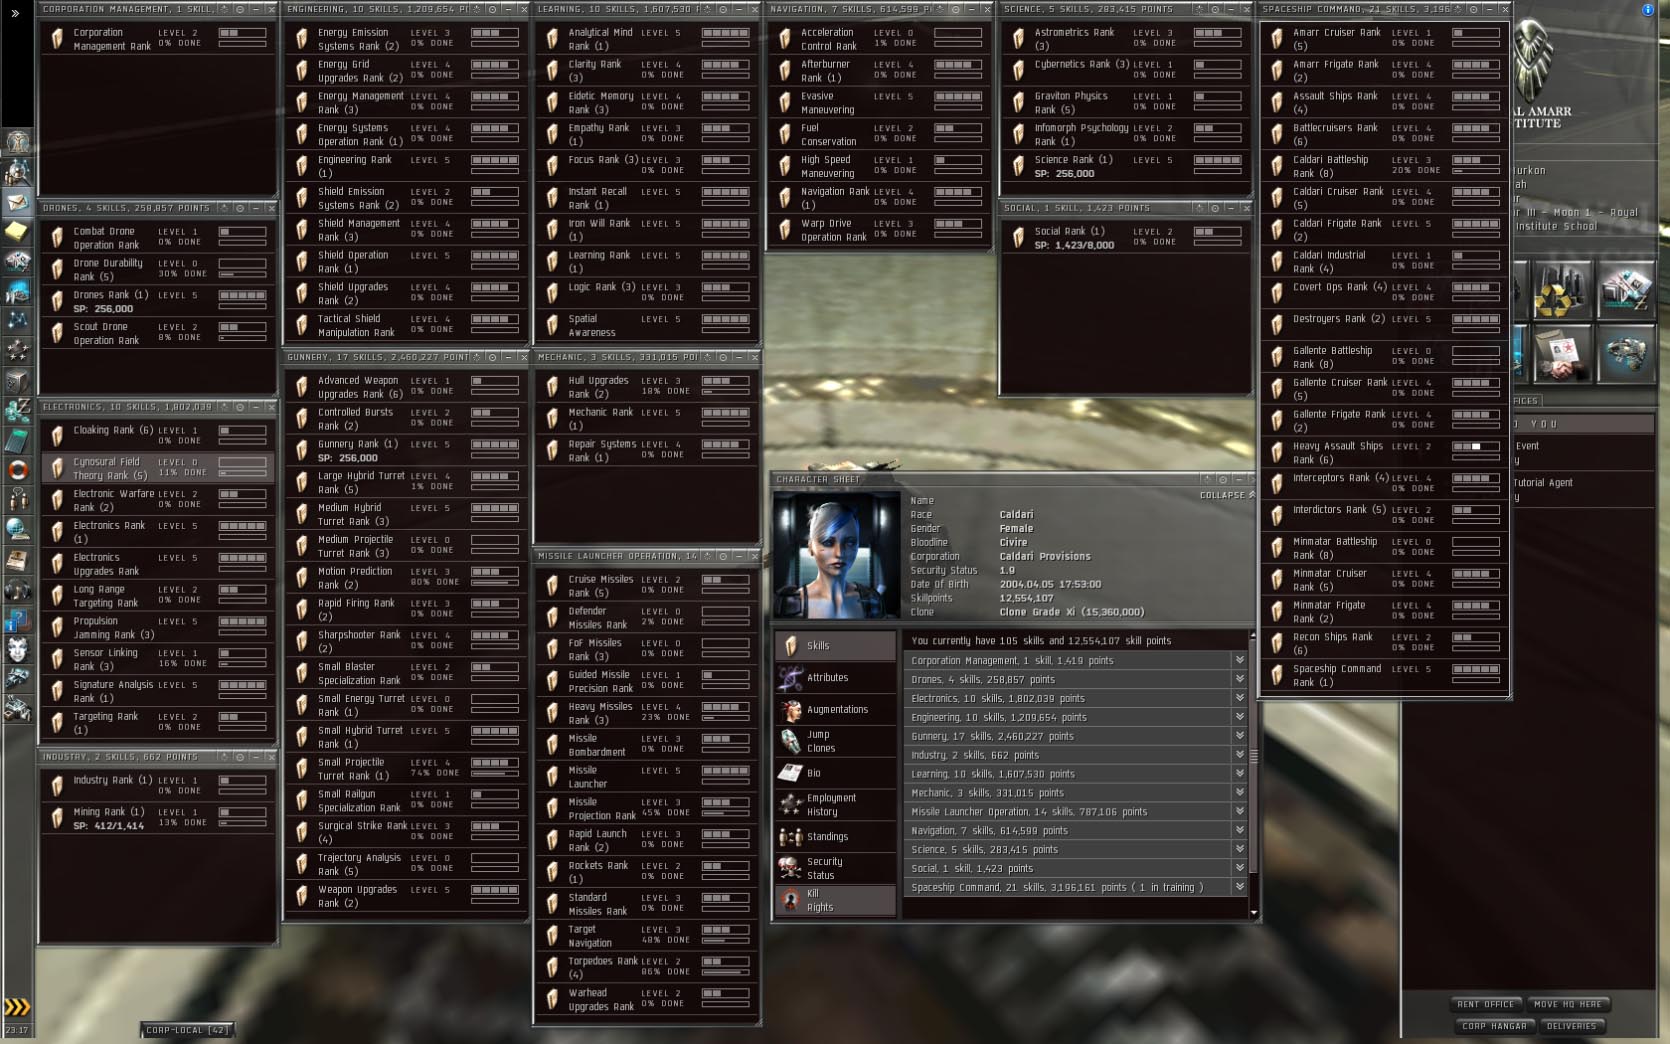Click Motion Prediction 80% progress bar
The height and width of the screenshot is (1044, 1670).
pos(495,583)
